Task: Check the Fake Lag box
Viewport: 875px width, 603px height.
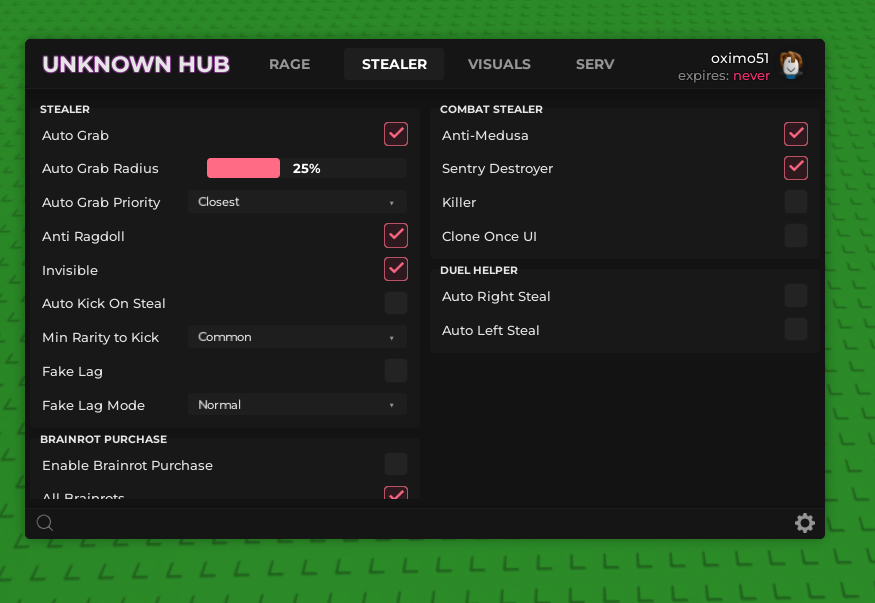Action: coord(396,371)
